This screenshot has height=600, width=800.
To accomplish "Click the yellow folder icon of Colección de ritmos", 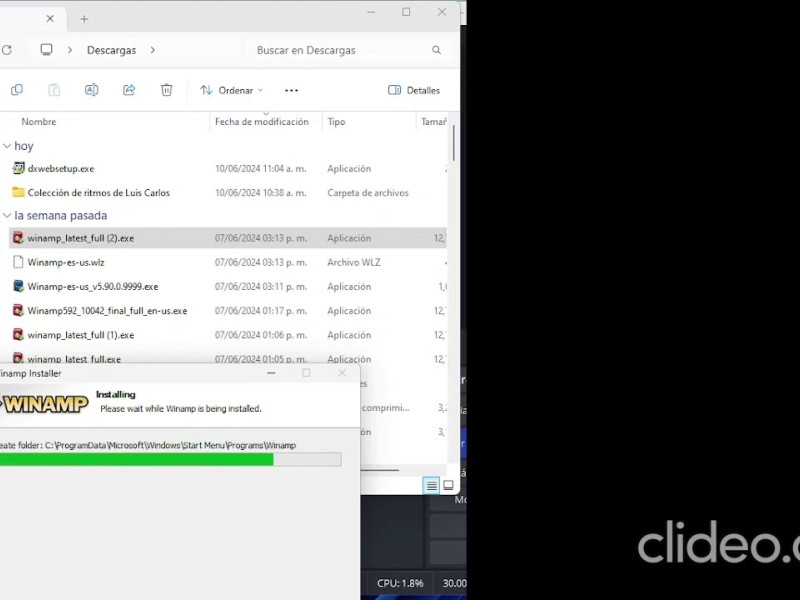I will click(18, 192).
